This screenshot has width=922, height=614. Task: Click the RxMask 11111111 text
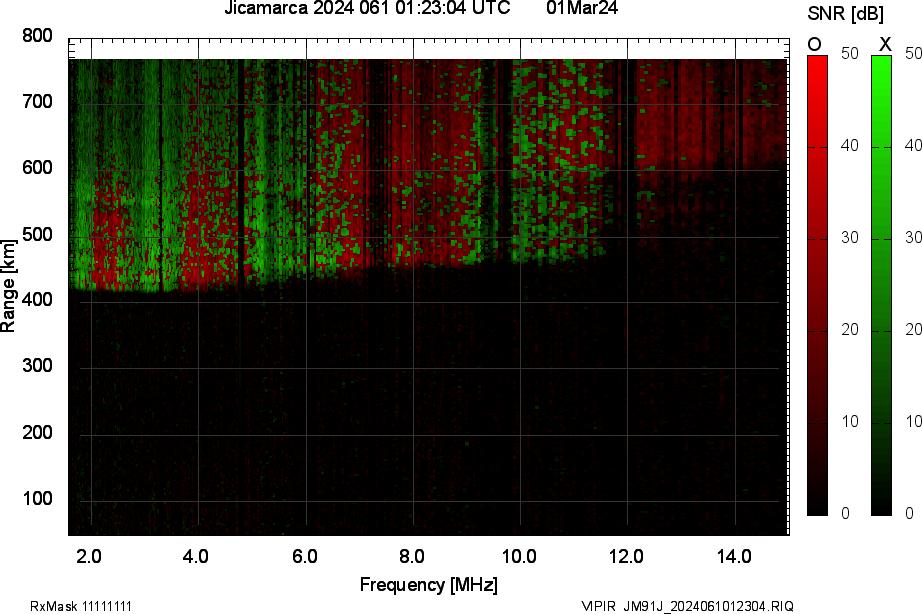click(x=81, y=606)
